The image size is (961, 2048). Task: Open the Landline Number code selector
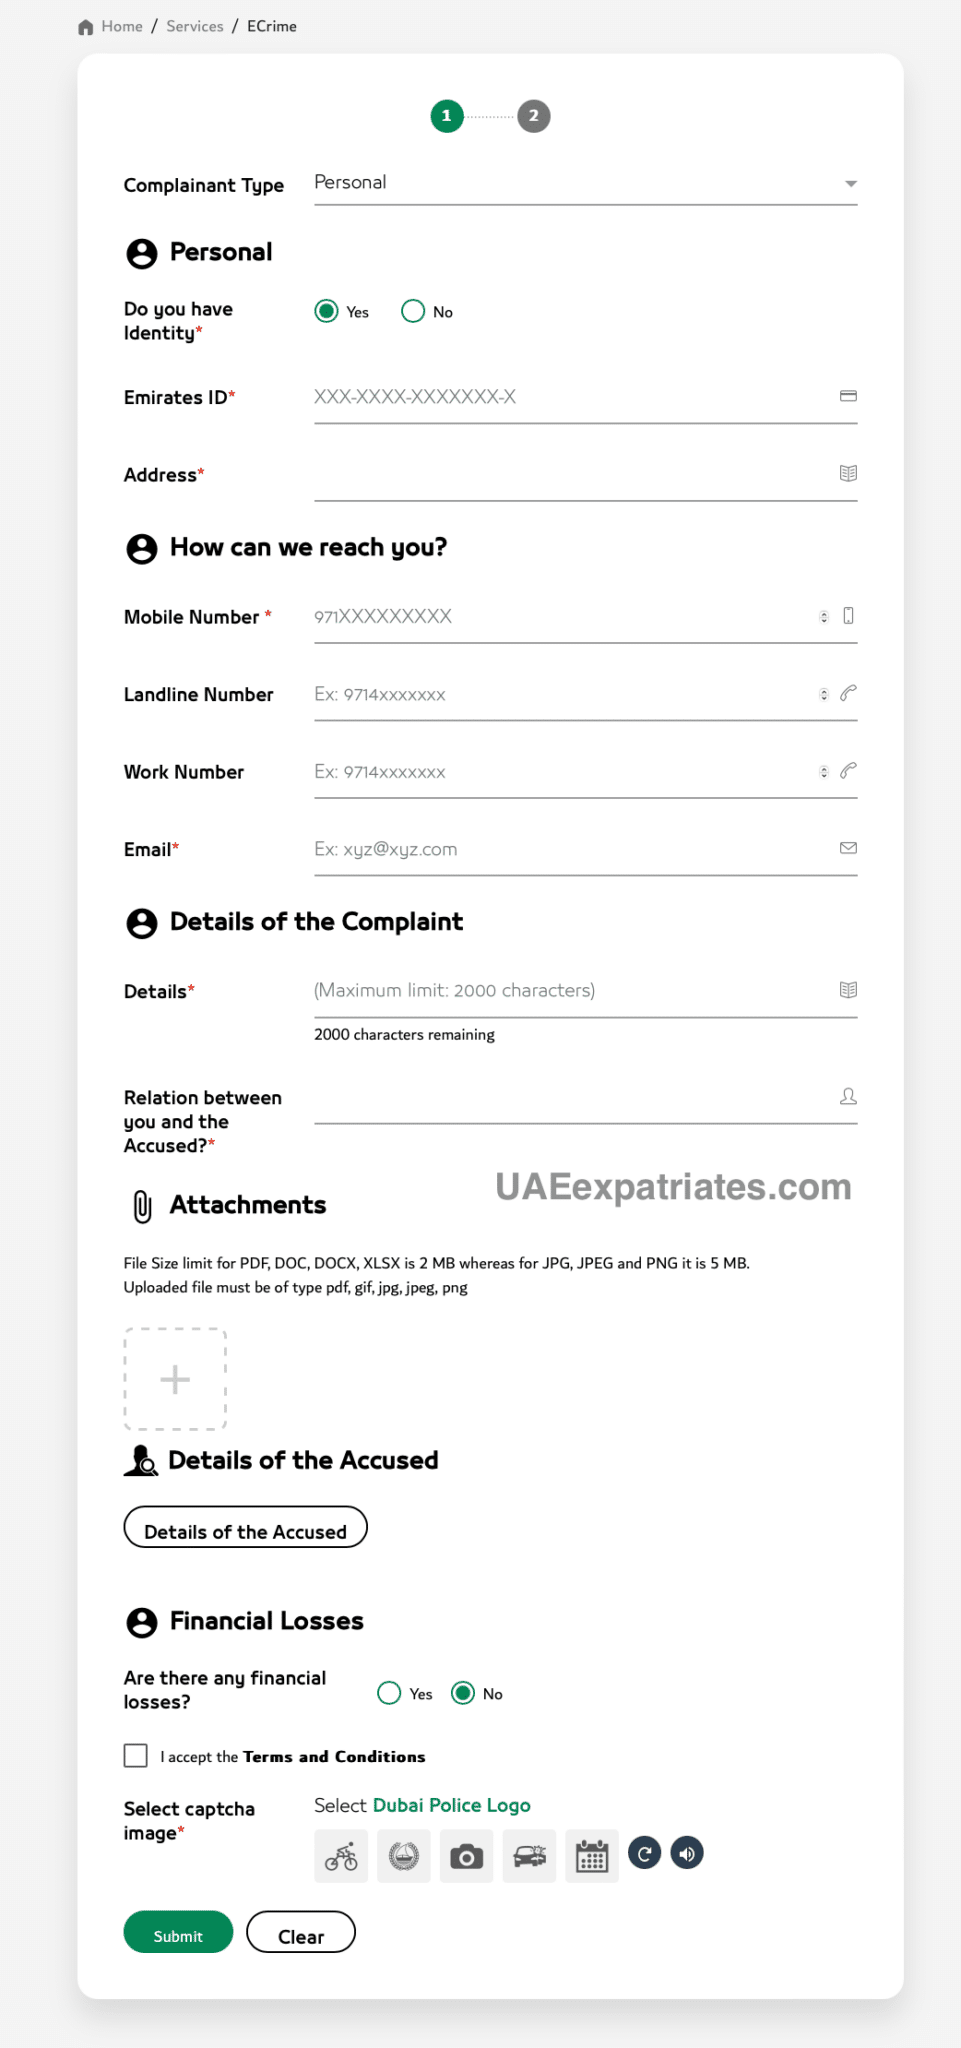click(823, 693)
